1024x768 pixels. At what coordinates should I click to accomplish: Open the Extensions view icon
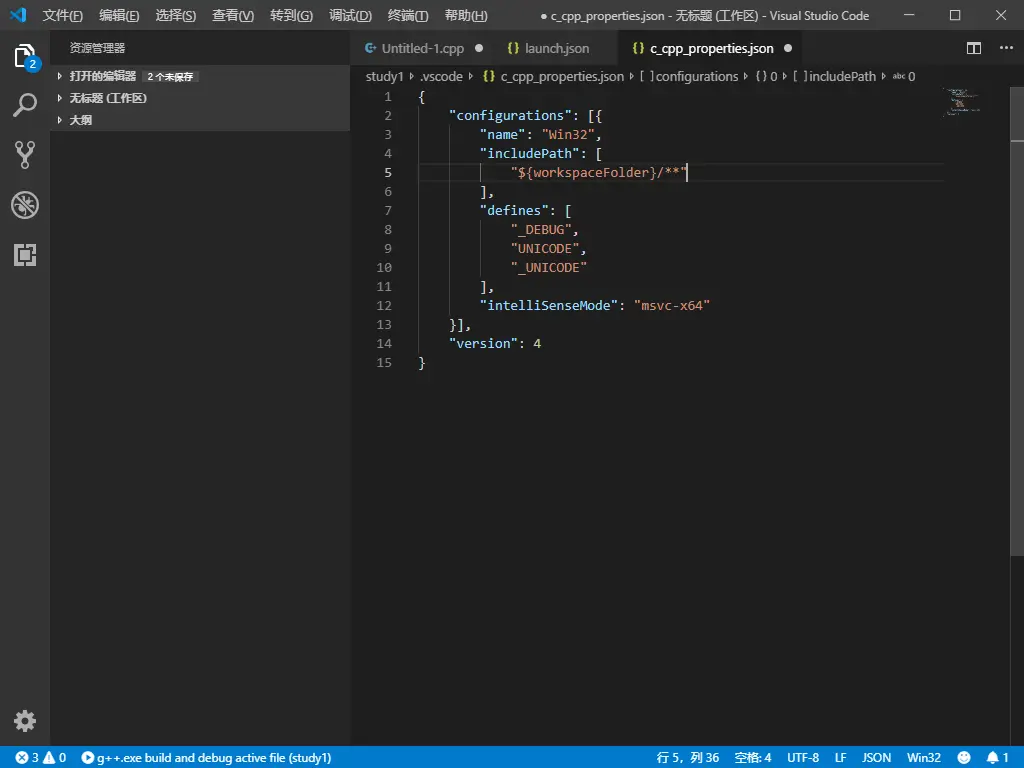pos(25,255)
